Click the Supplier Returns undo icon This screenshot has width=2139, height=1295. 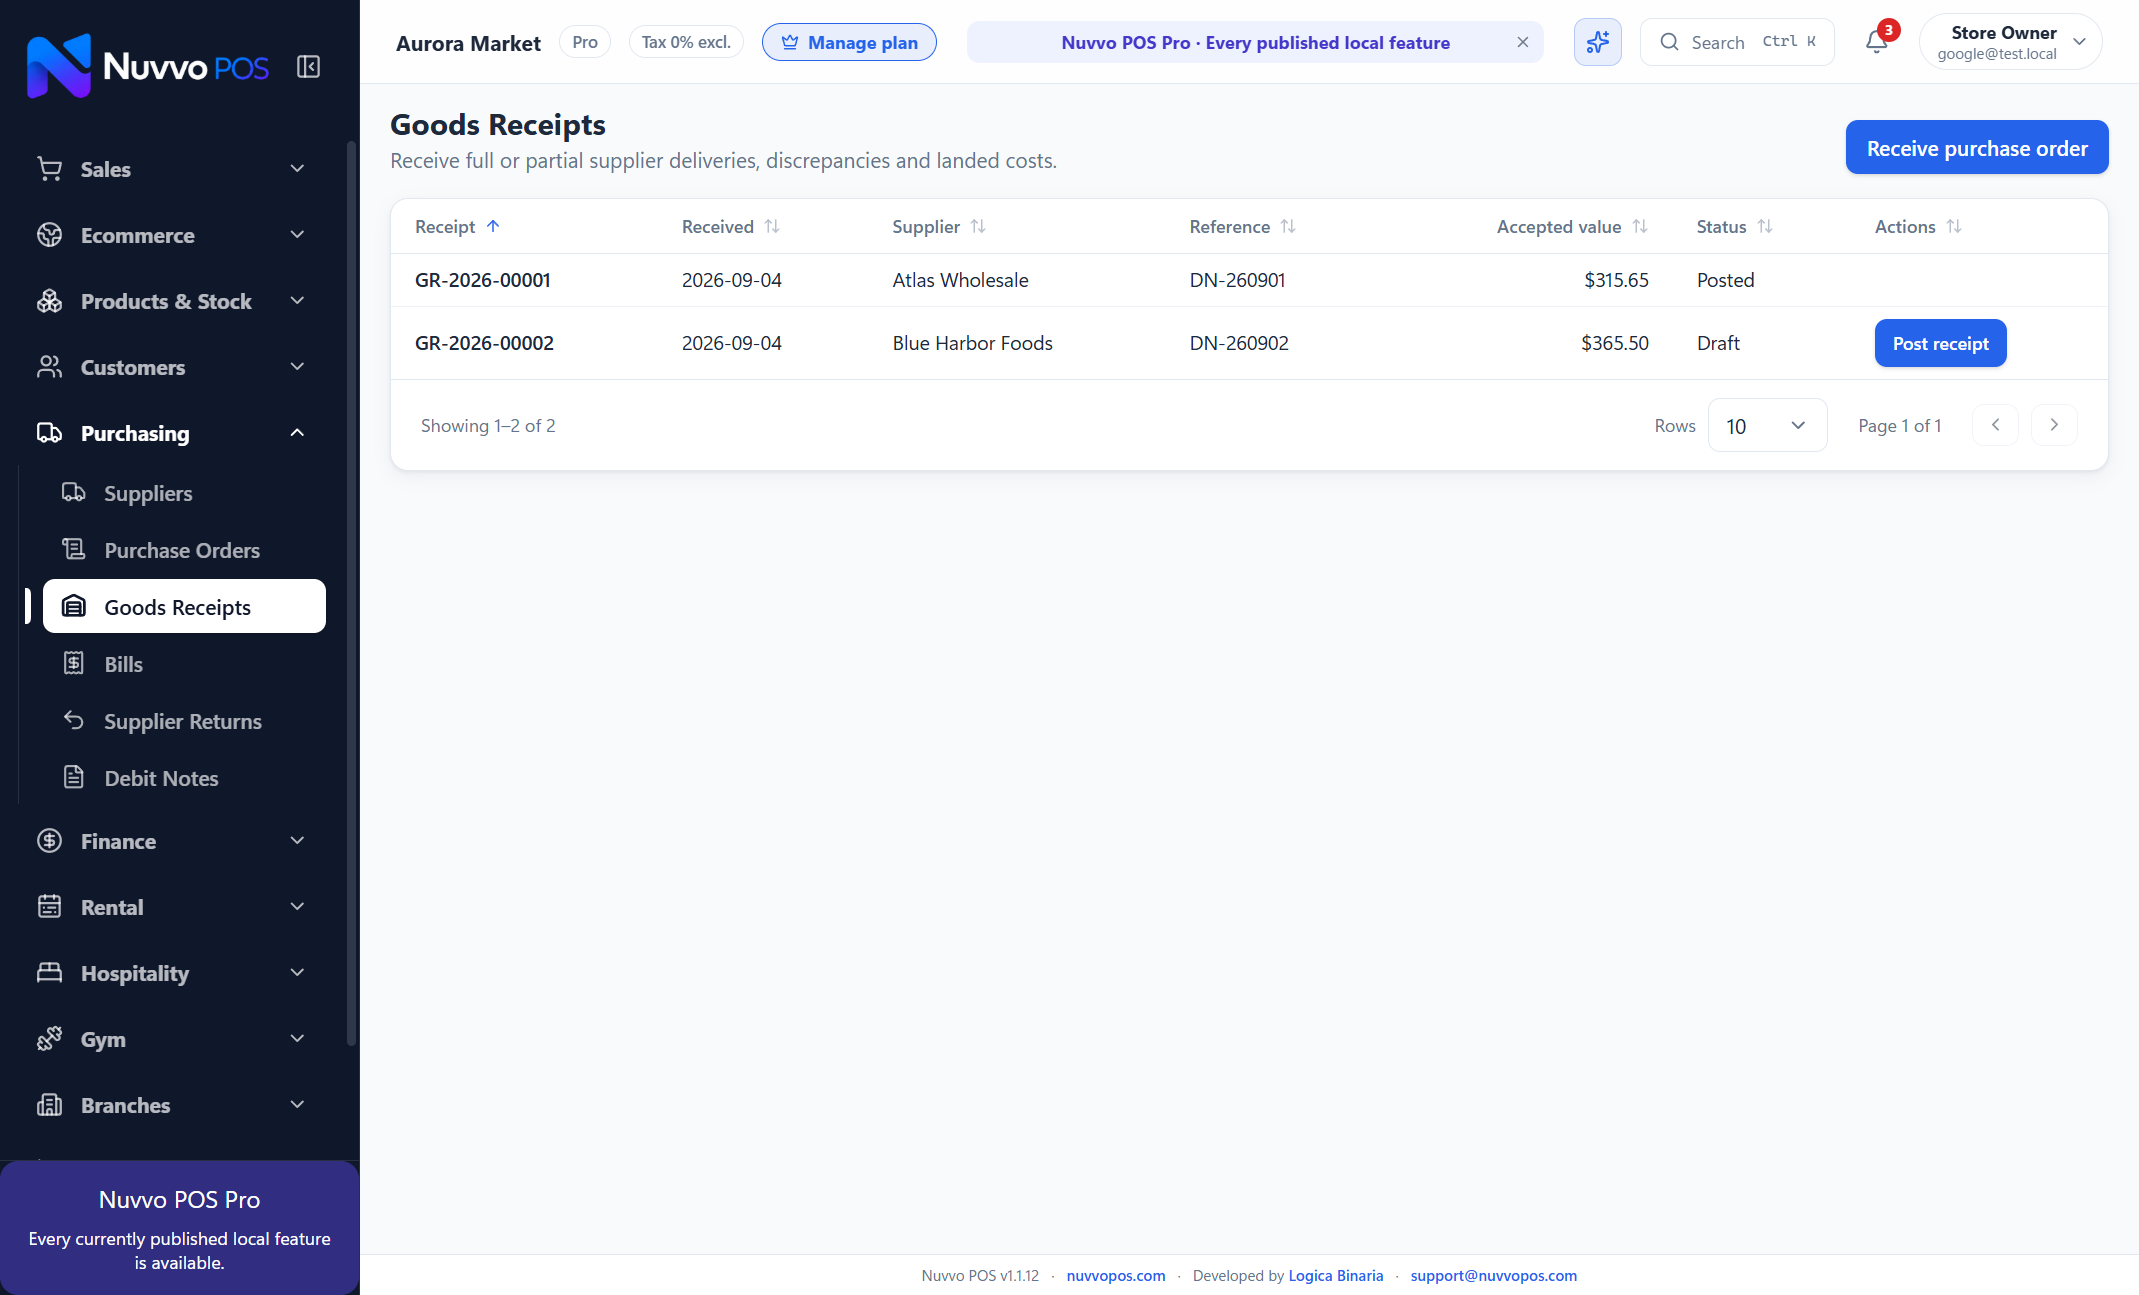click(x=74, y=721)
